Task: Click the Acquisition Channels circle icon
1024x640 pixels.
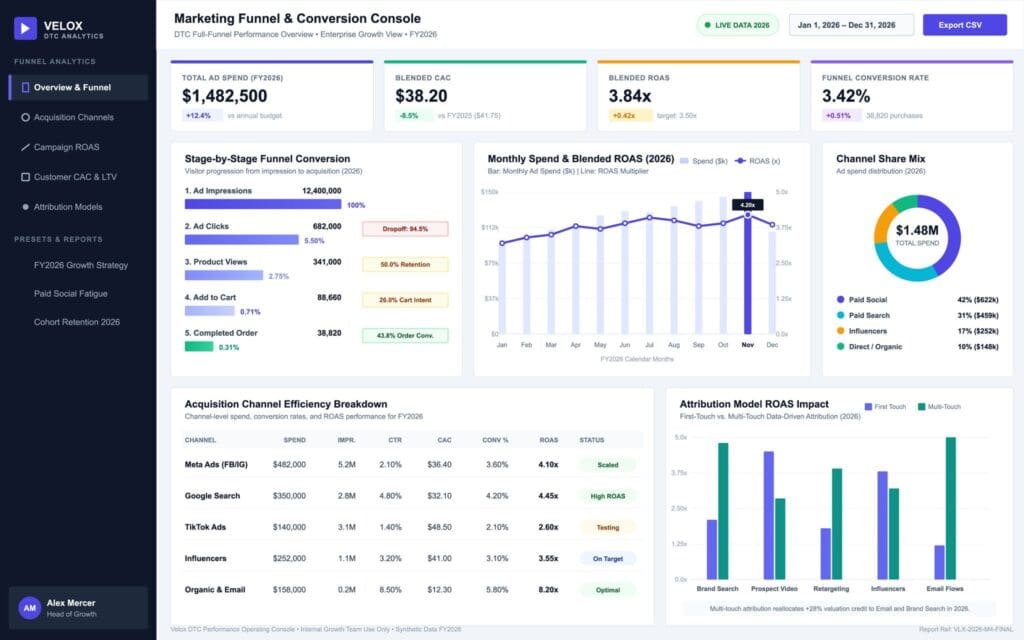Action: pos(25,118)
